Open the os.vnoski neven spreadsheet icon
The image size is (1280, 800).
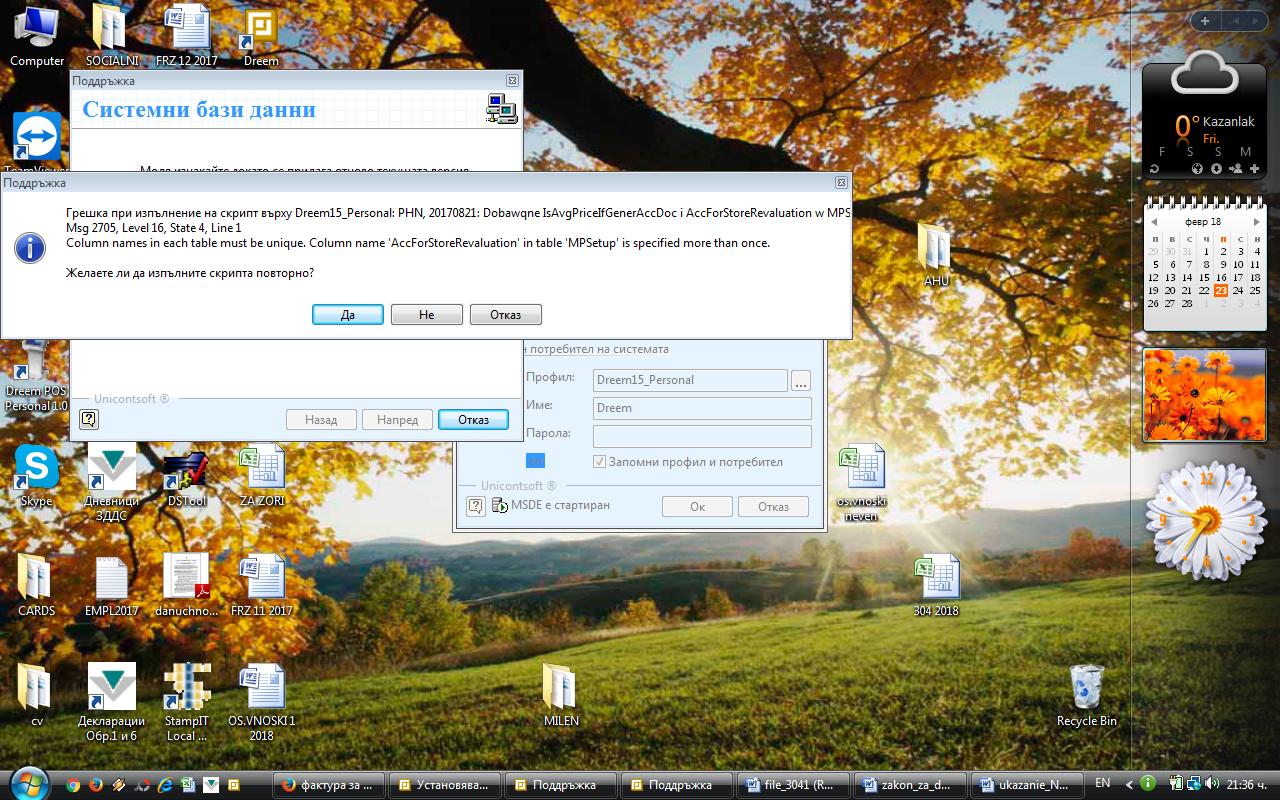861,483
